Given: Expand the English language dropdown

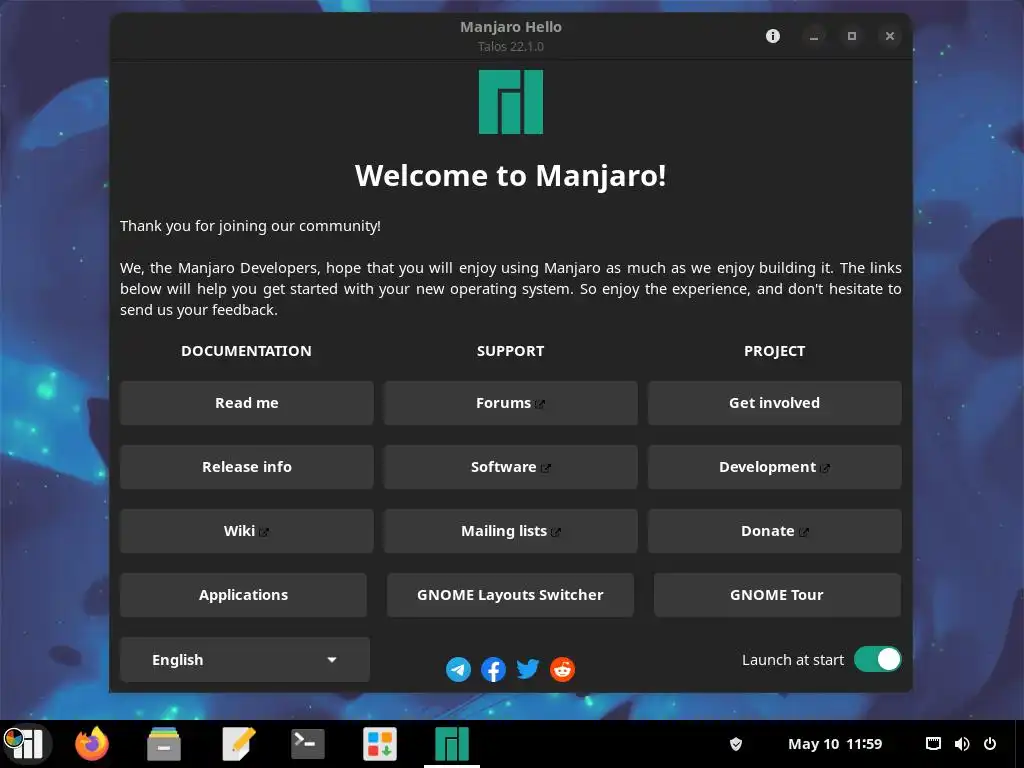Looking at the screenshot, I should (245, 660).
